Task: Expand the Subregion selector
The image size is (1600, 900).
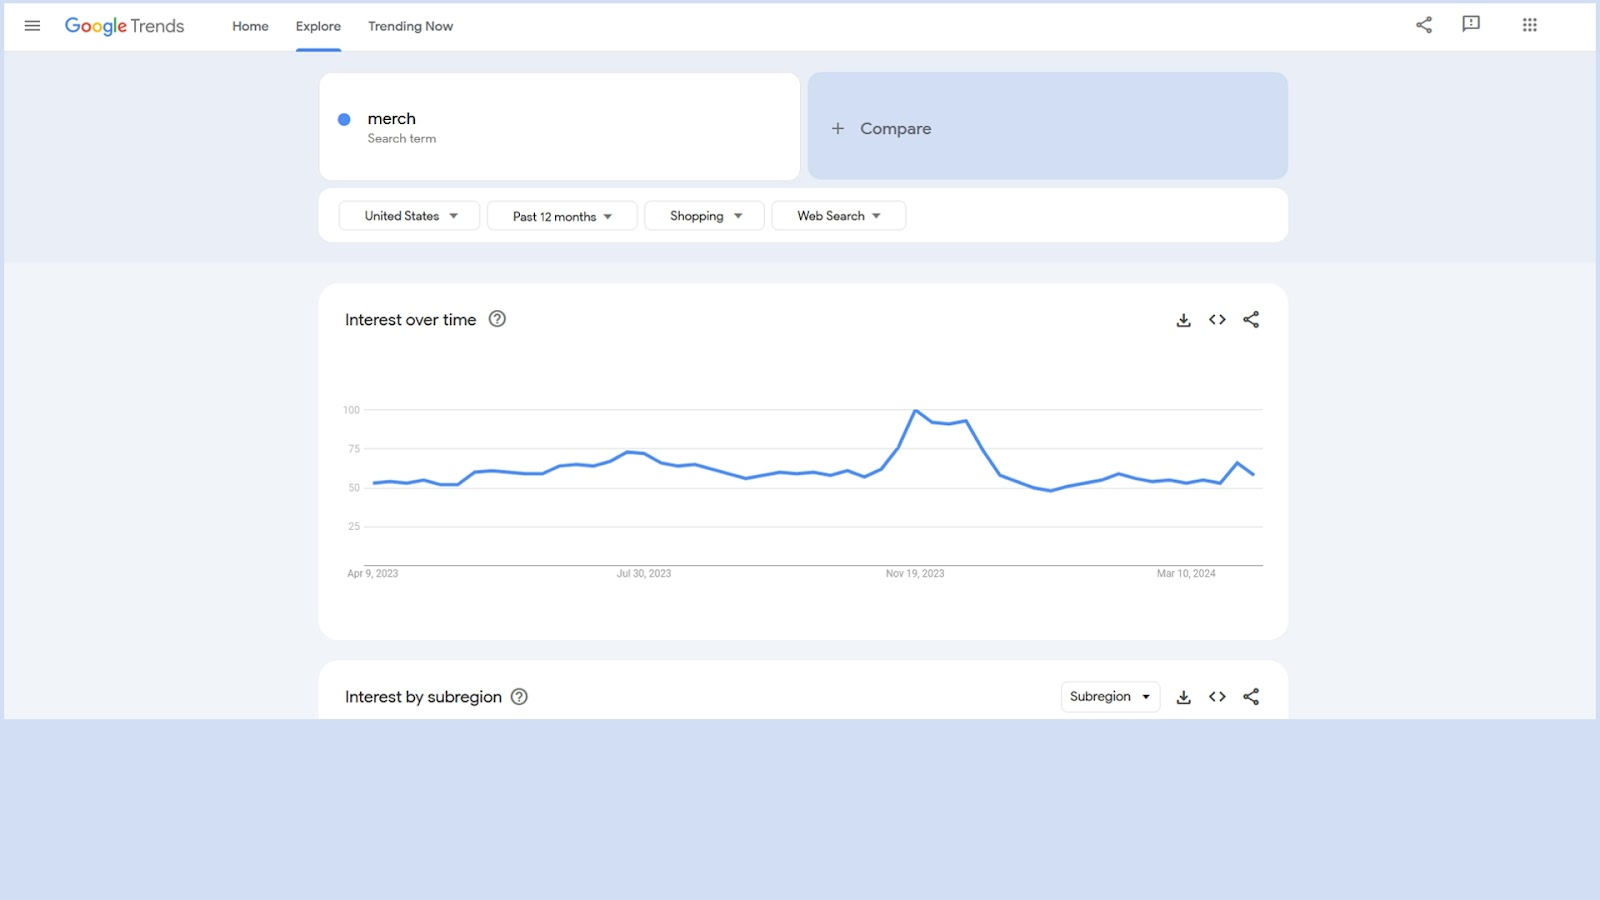Action: click(1110, 697)
